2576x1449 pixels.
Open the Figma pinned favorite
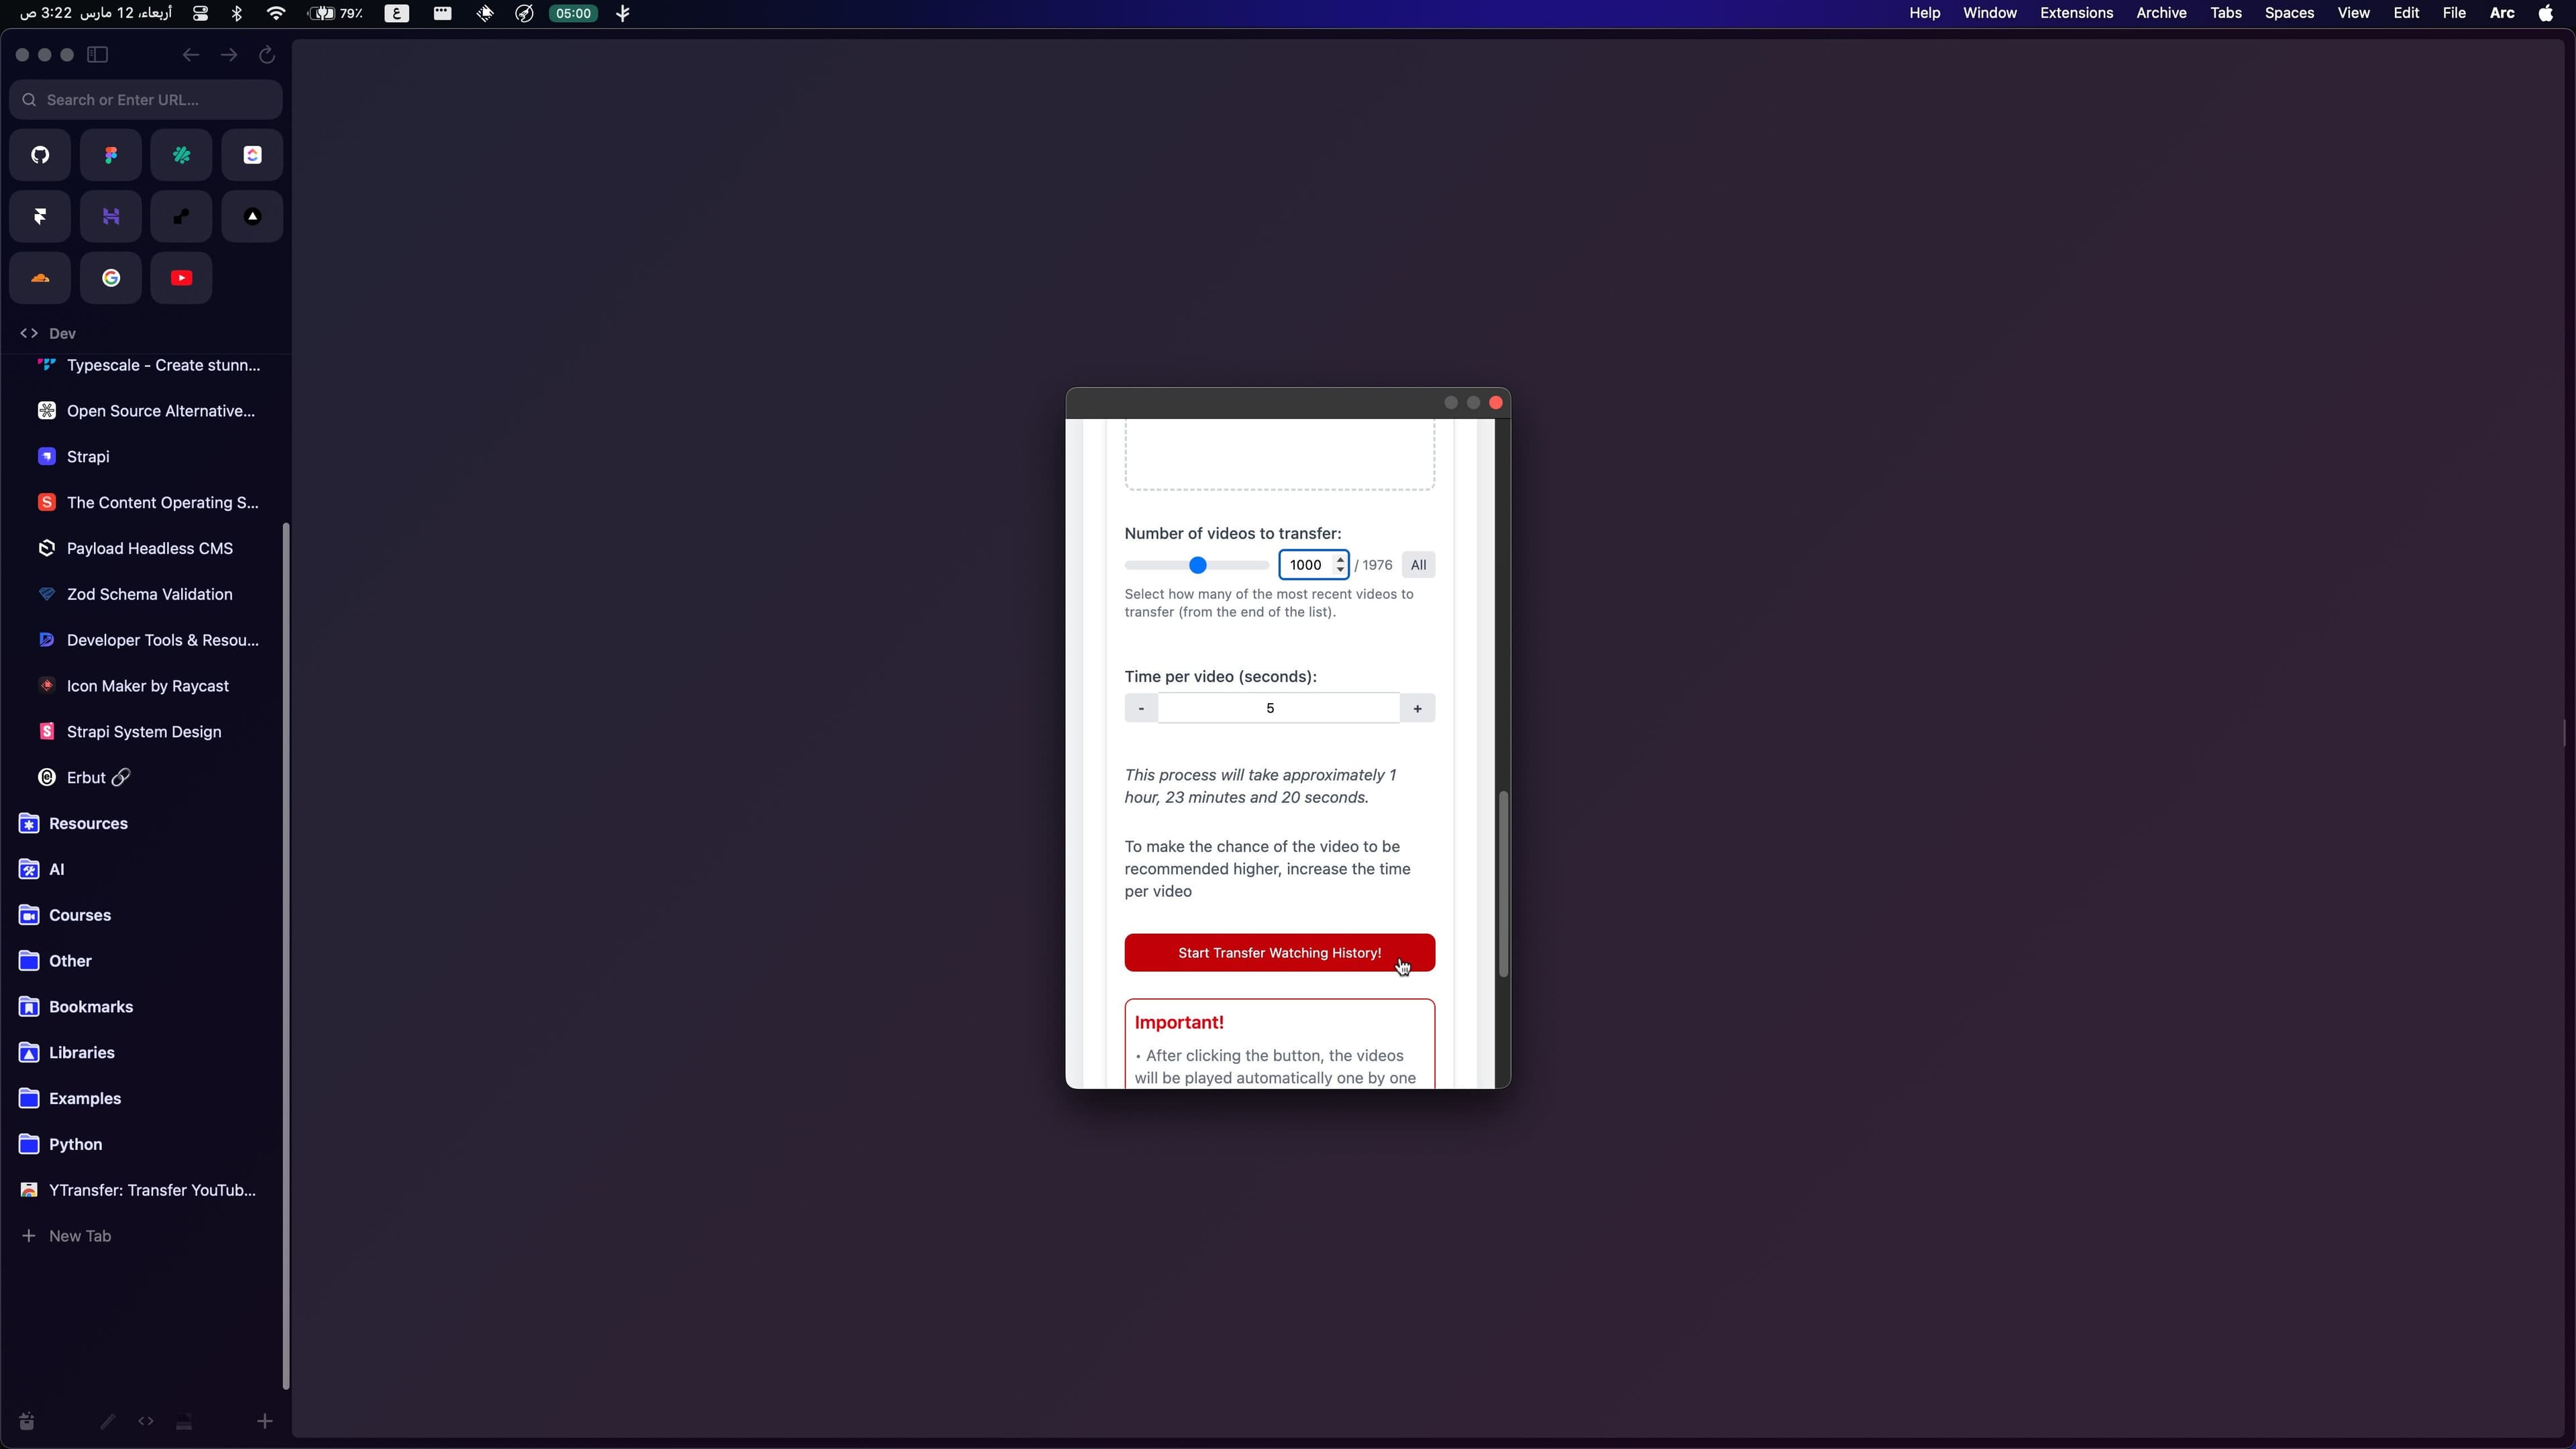click(x=111, y=155)
